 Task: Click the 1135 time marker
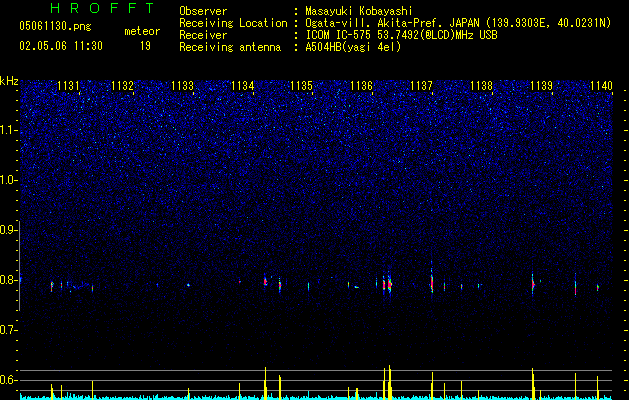click(x=301, y=86)
